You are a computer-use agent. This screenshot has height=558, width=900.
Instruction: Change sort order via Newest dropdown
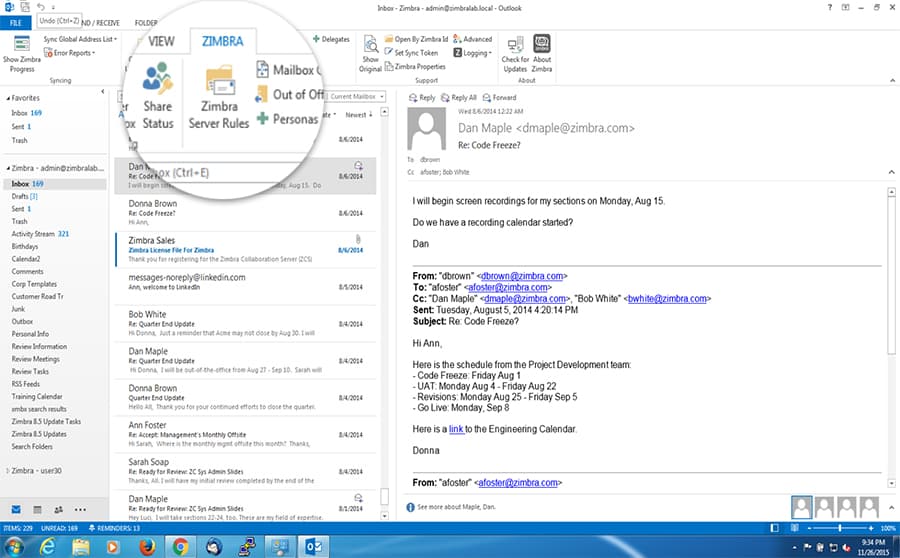tap(359, 115)
